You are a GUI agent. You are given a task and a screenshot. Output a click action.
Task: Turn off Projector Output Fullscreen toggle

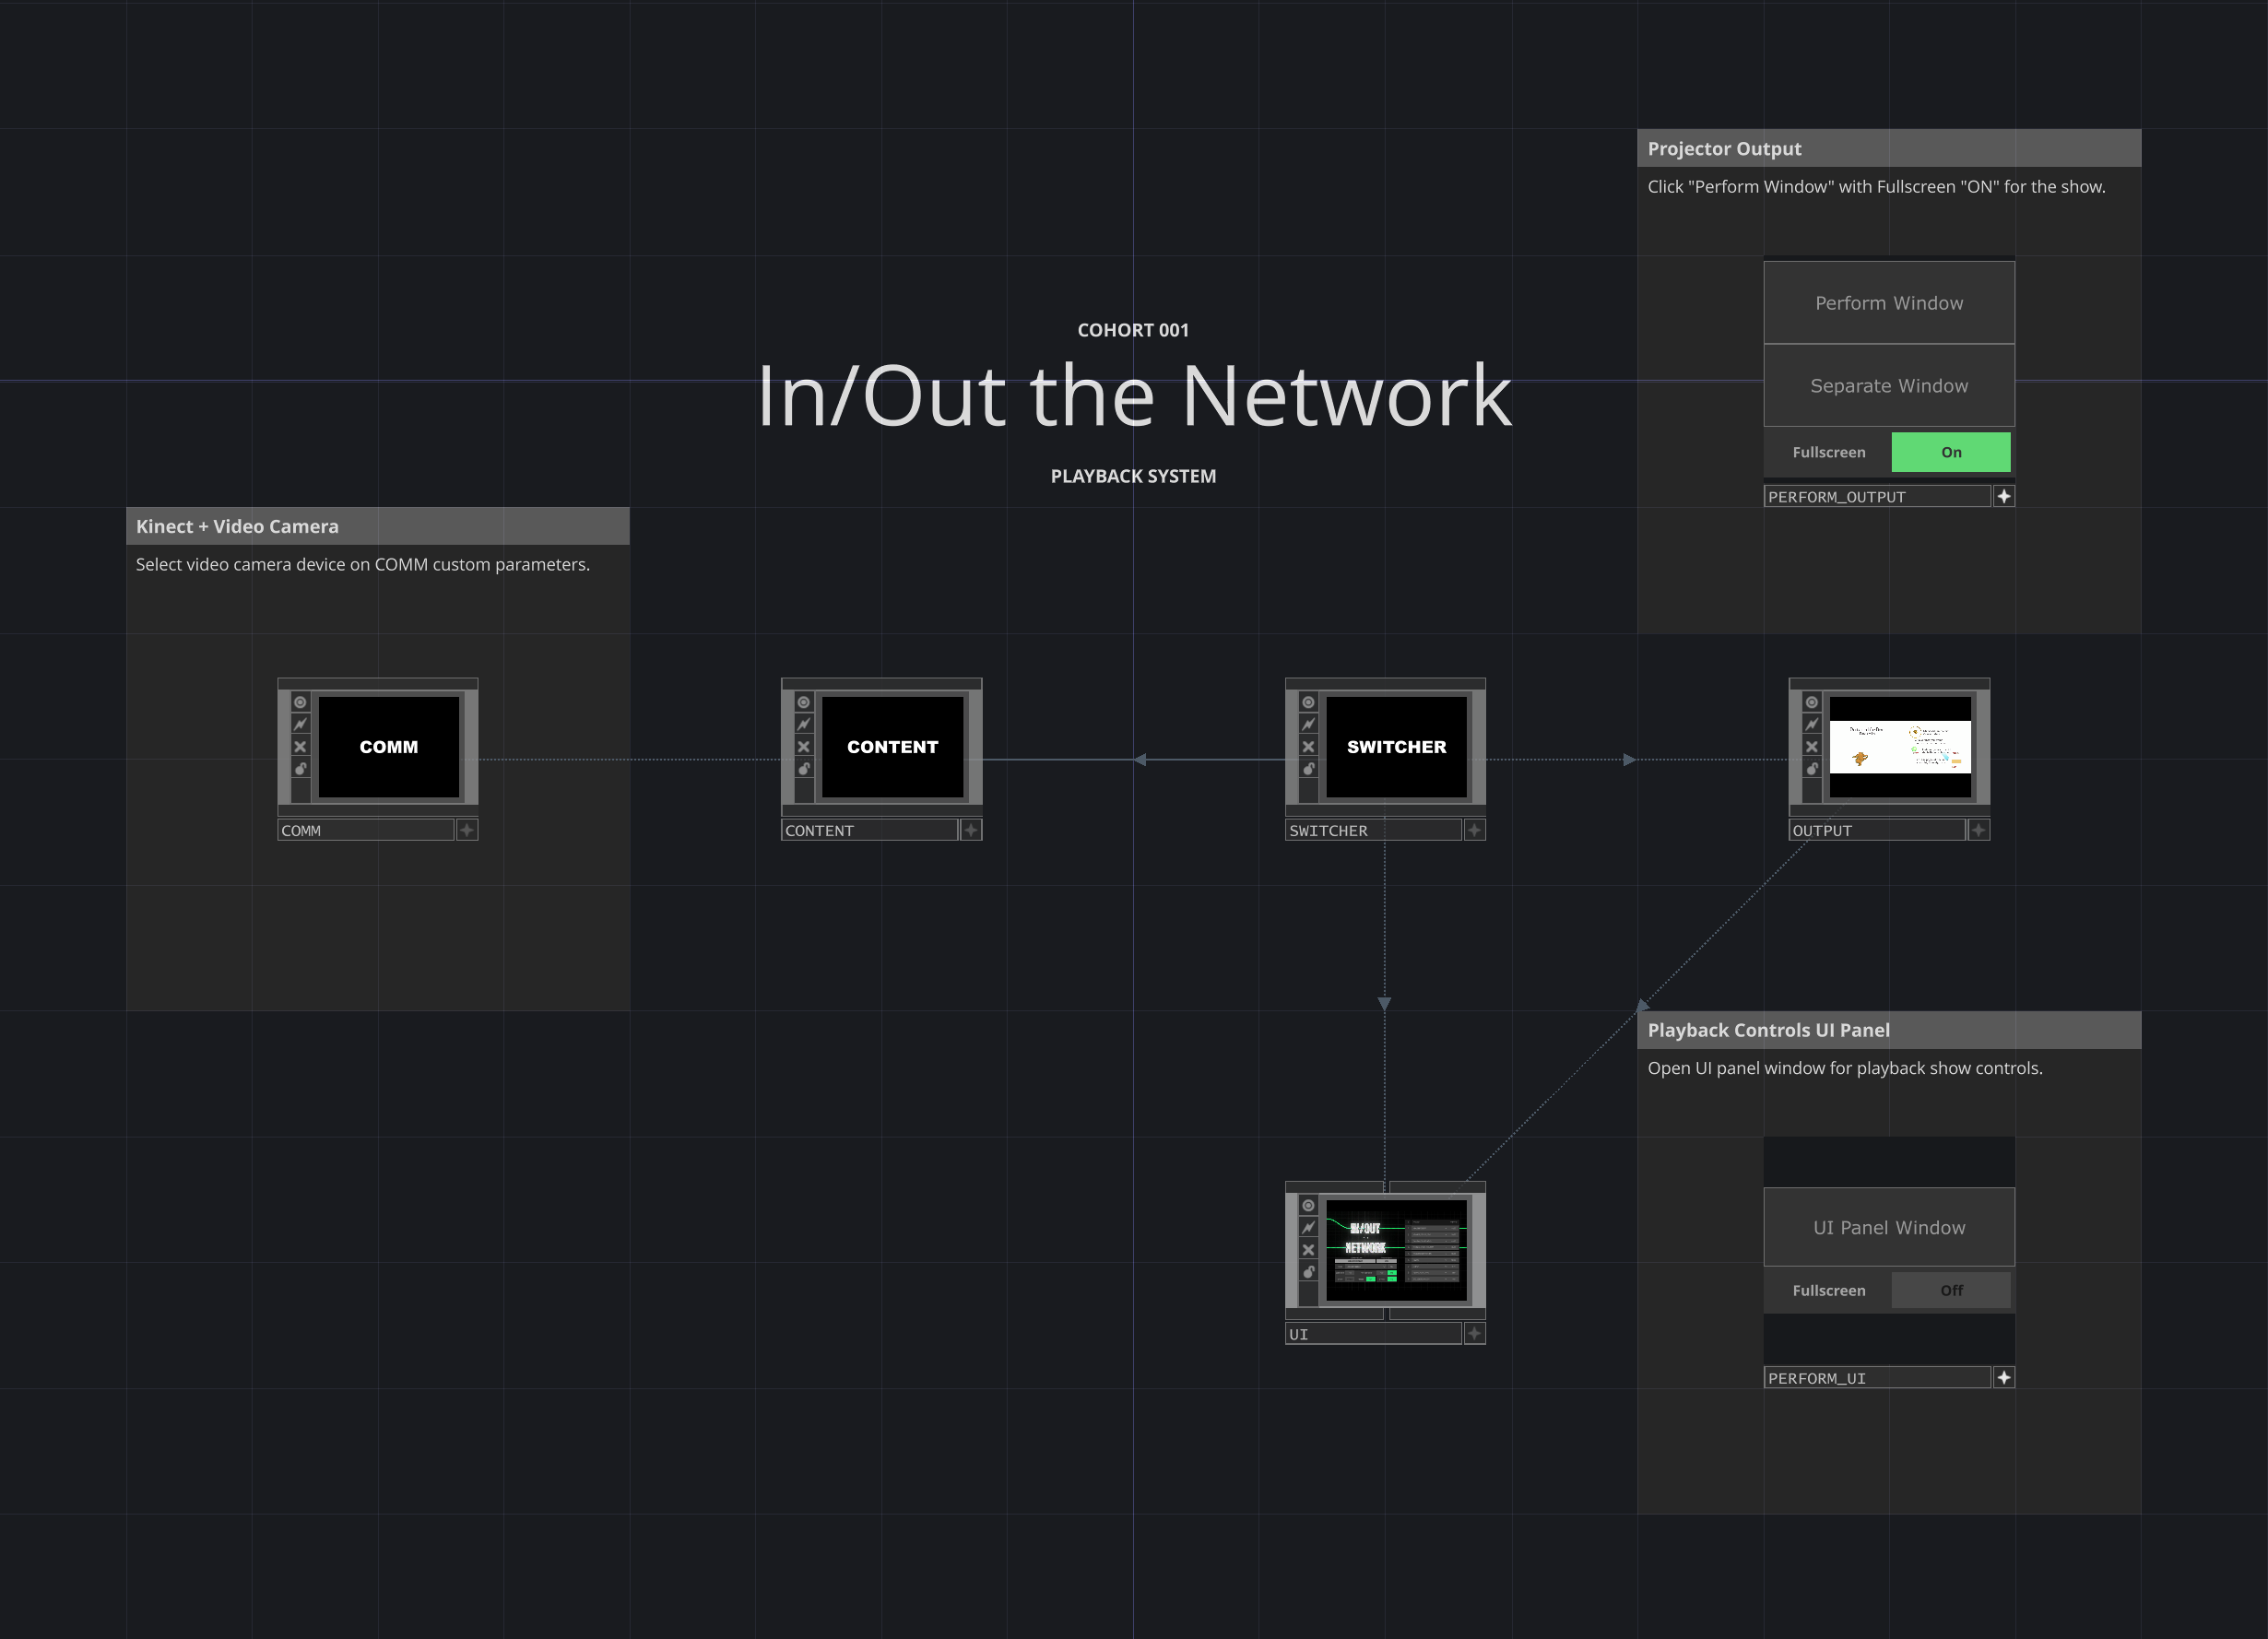click(x=1950, y=452)
